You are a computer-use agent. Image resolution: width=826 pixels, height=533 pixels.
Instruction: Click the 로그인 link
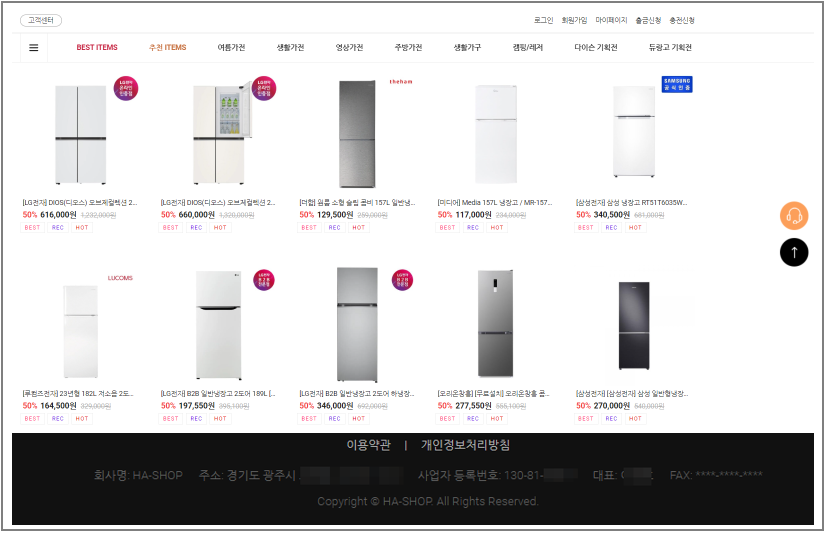(543, 21)
